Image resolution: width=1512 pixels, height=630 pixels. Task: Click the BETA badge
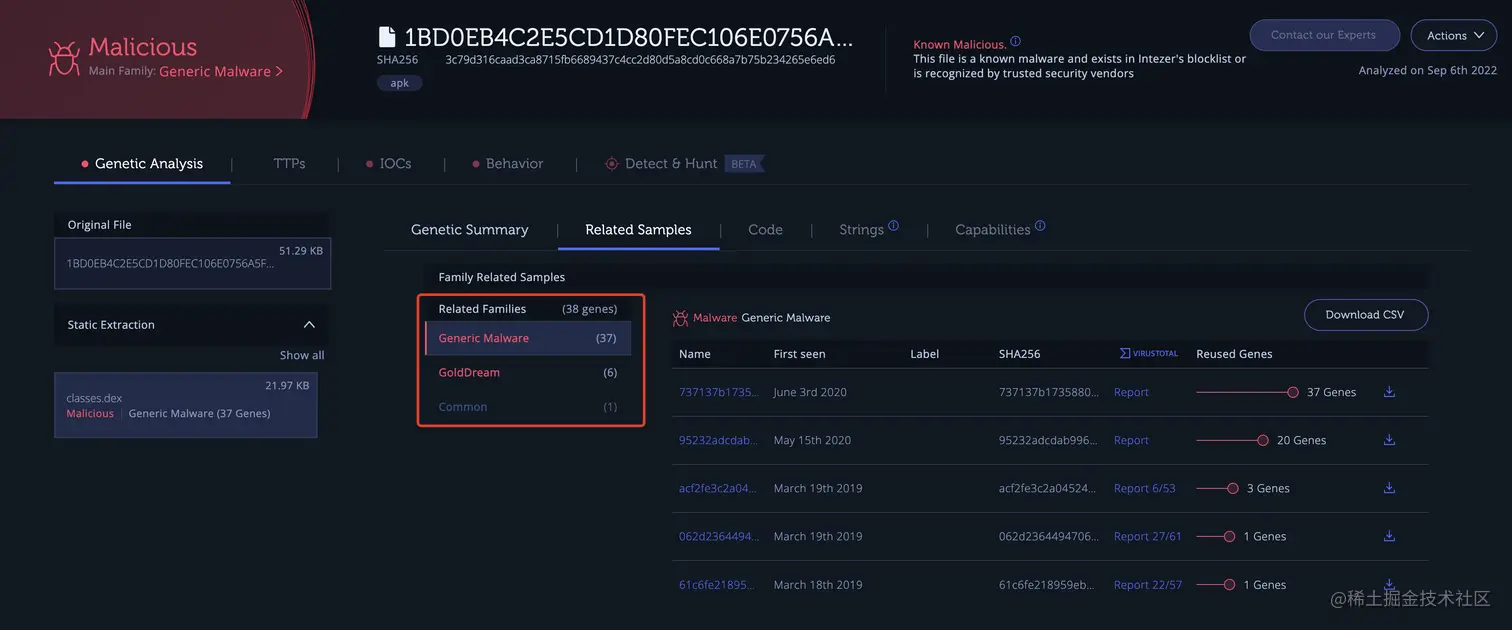(744, 164)
